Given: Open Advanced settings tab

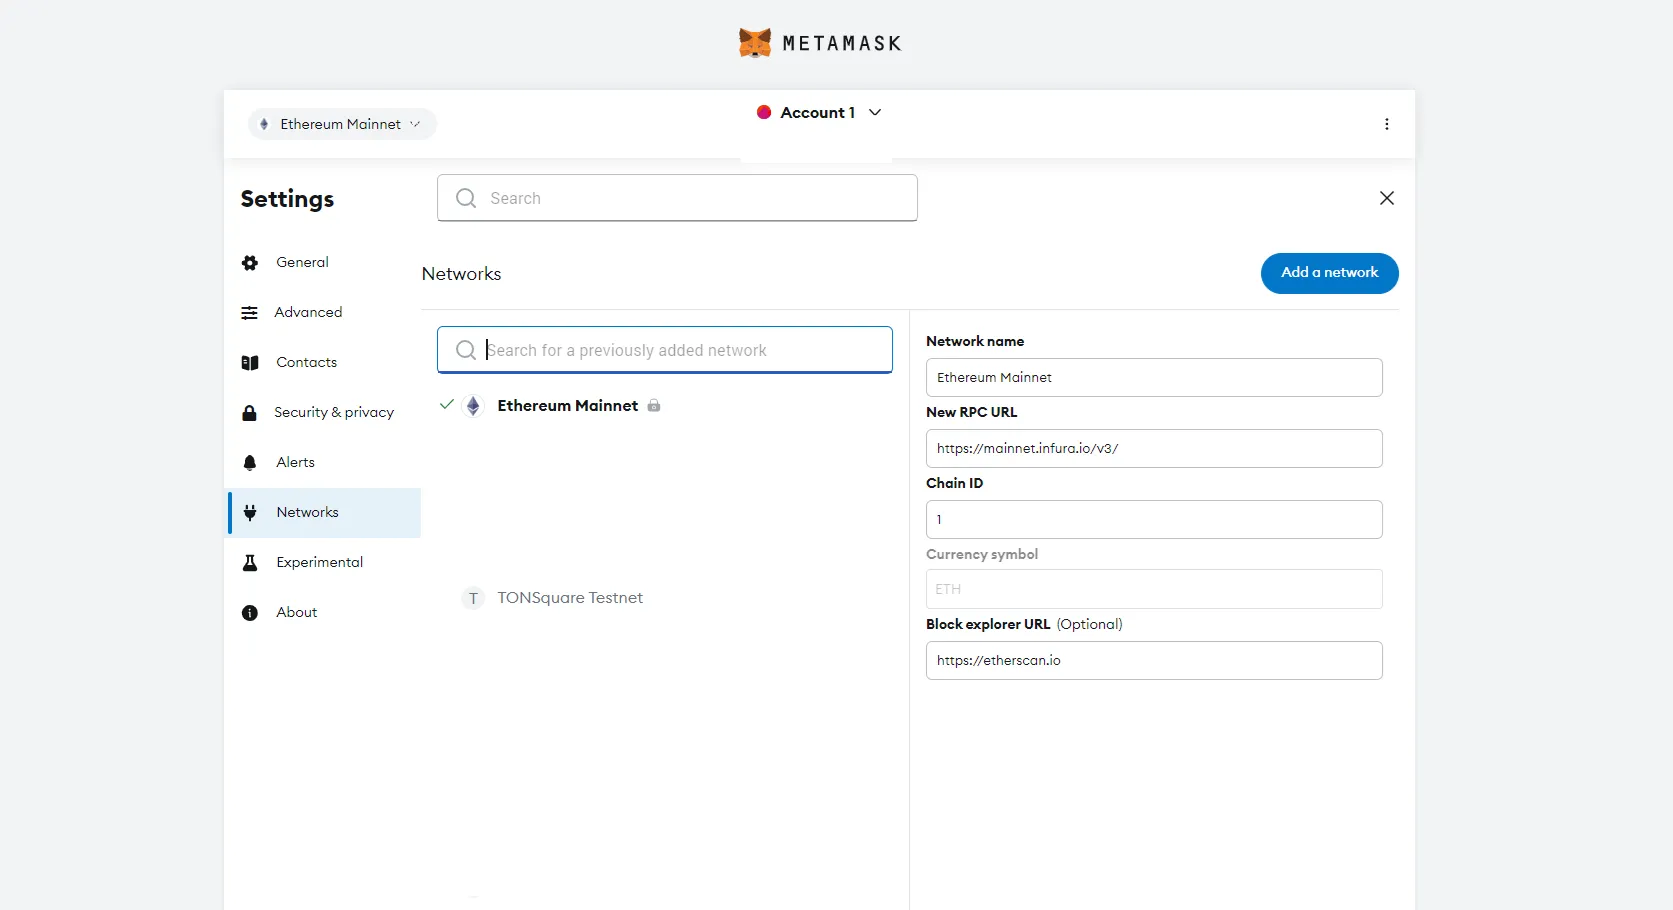Looking at the screenshot, I should 324,312.
